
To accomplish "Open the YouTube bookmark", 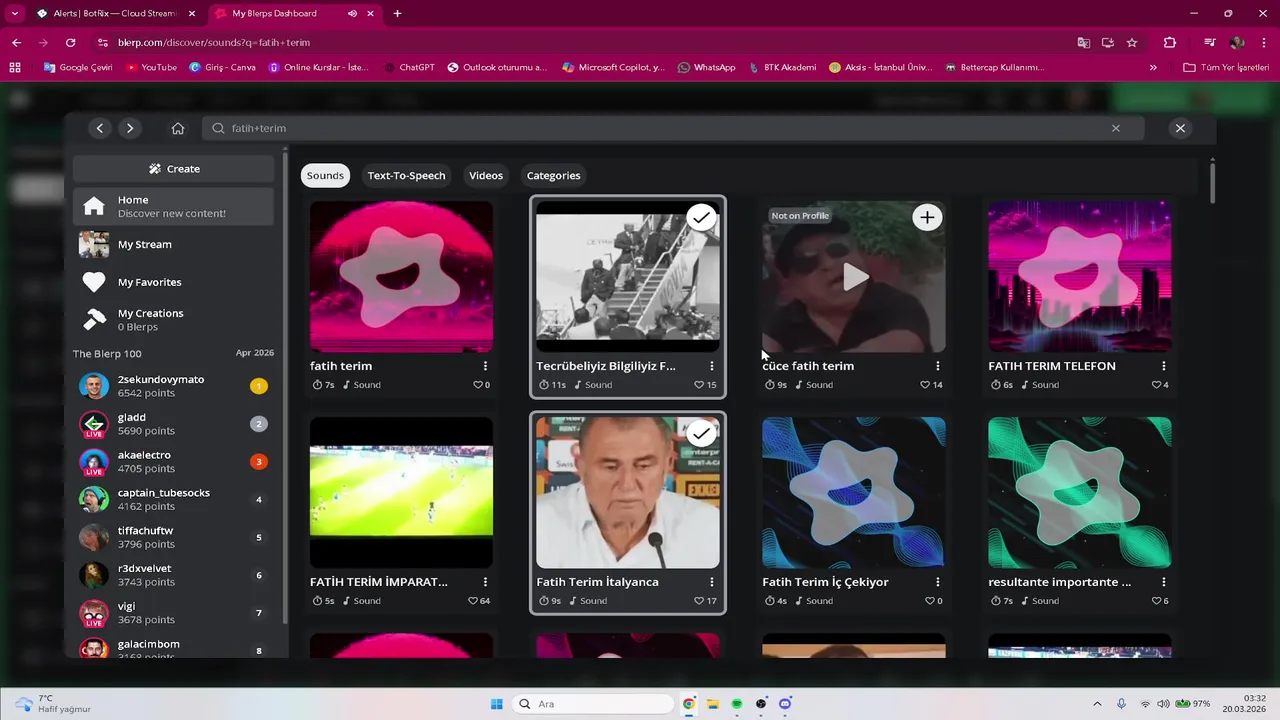I will [151, 68].
